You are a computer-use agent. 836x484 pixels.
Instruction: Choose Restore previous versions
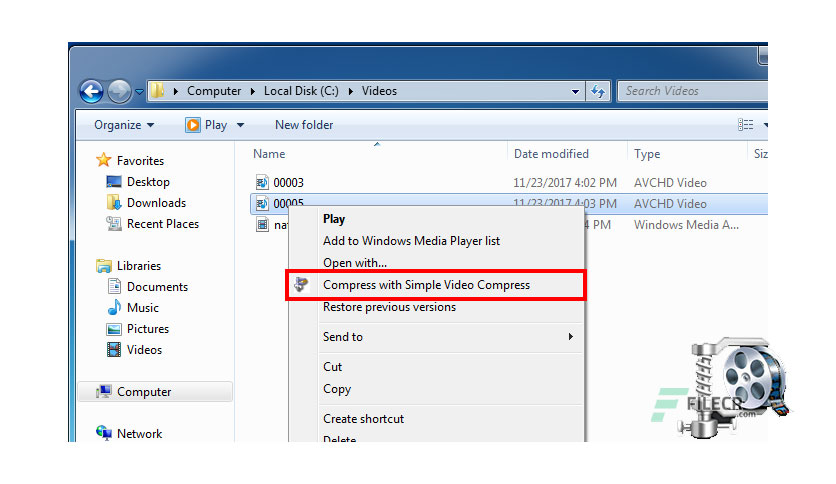(x=389, y=307)
